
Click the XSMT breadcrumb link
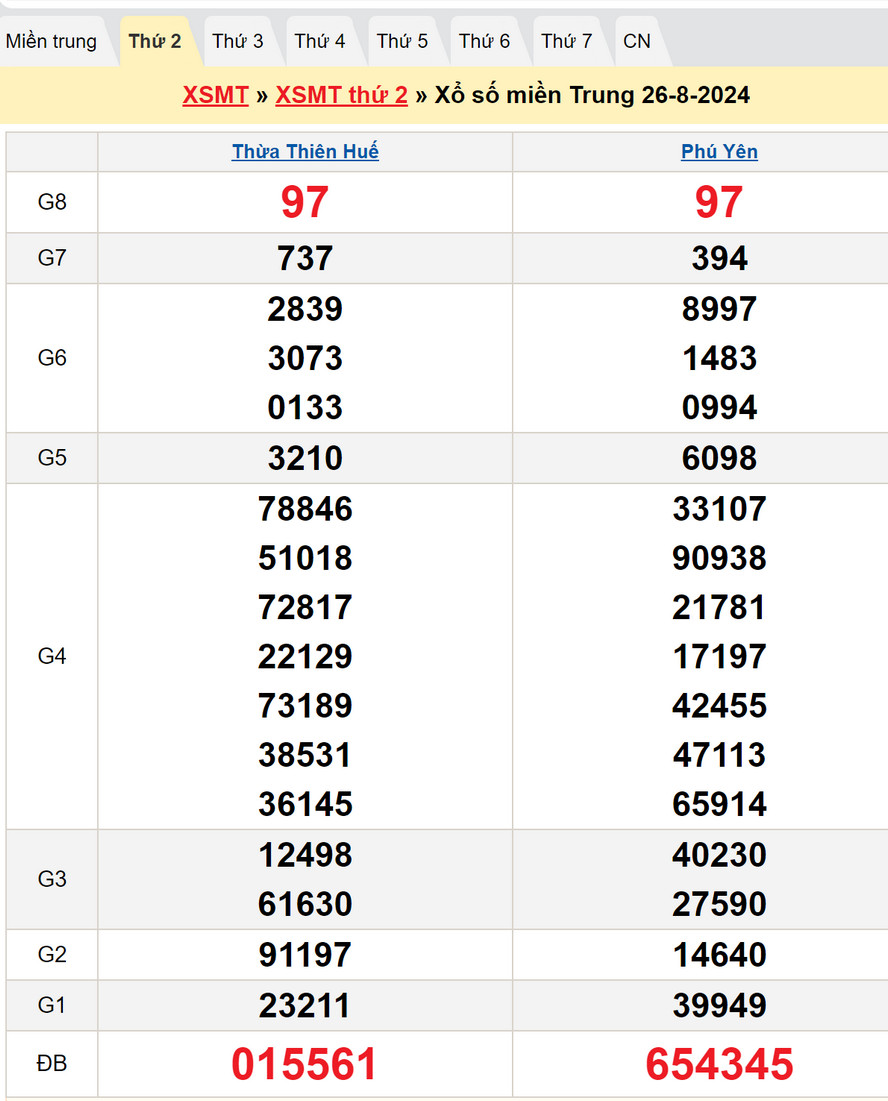click(x=215, y=95)
